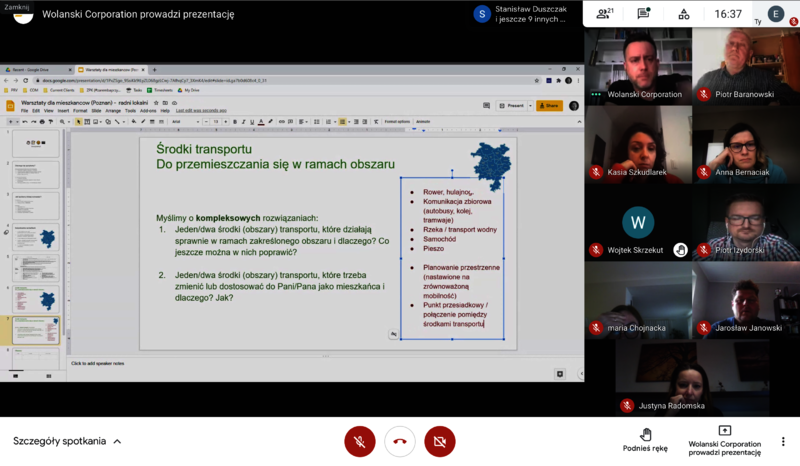Open the Arrange menu
The image size is (800, 466).
(113, 110)
